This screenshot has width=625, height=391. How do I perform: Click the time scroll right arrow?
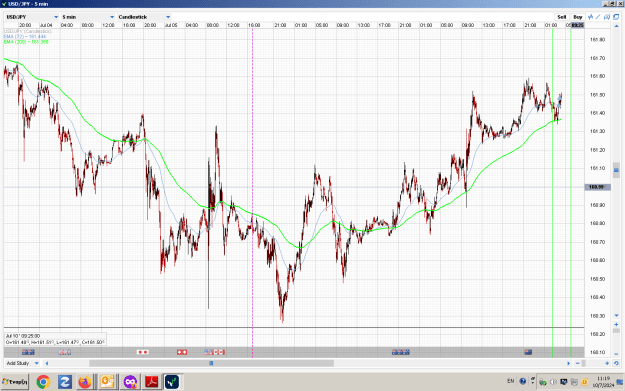click(568, 363)
